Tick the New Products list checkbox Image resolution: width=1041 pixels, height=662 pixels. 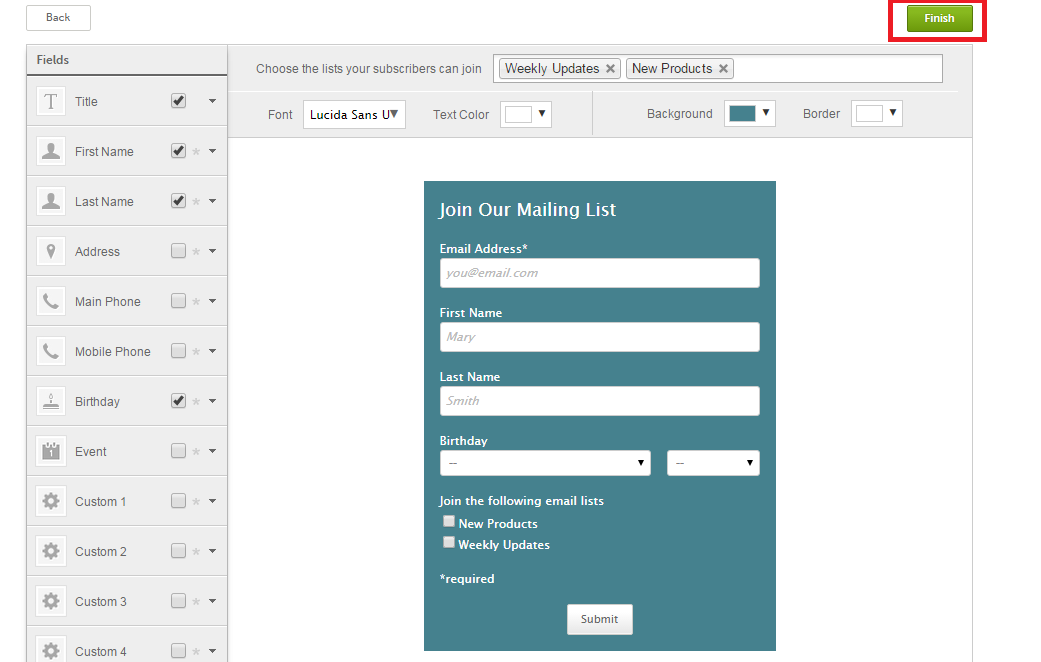(449, 522)
